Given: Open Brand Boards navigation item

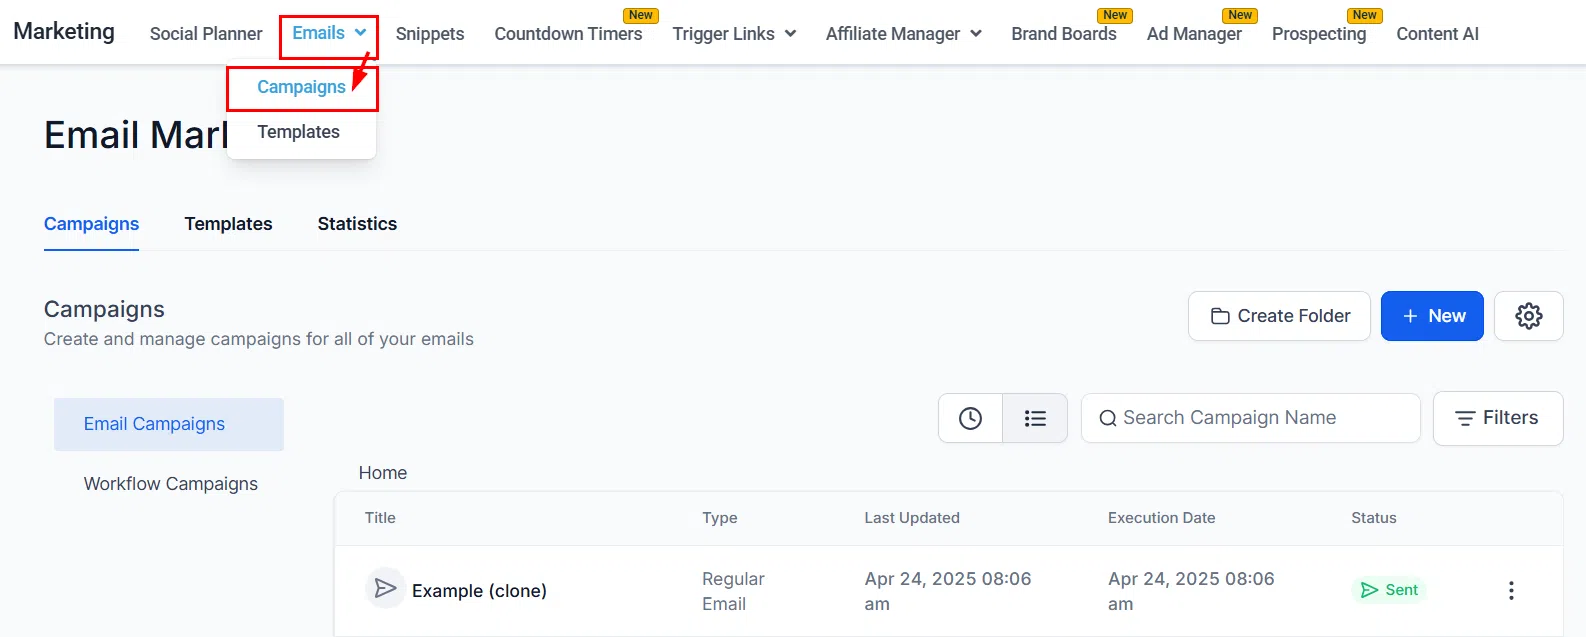Looking at the screenshot, I should click(1064, 34).
